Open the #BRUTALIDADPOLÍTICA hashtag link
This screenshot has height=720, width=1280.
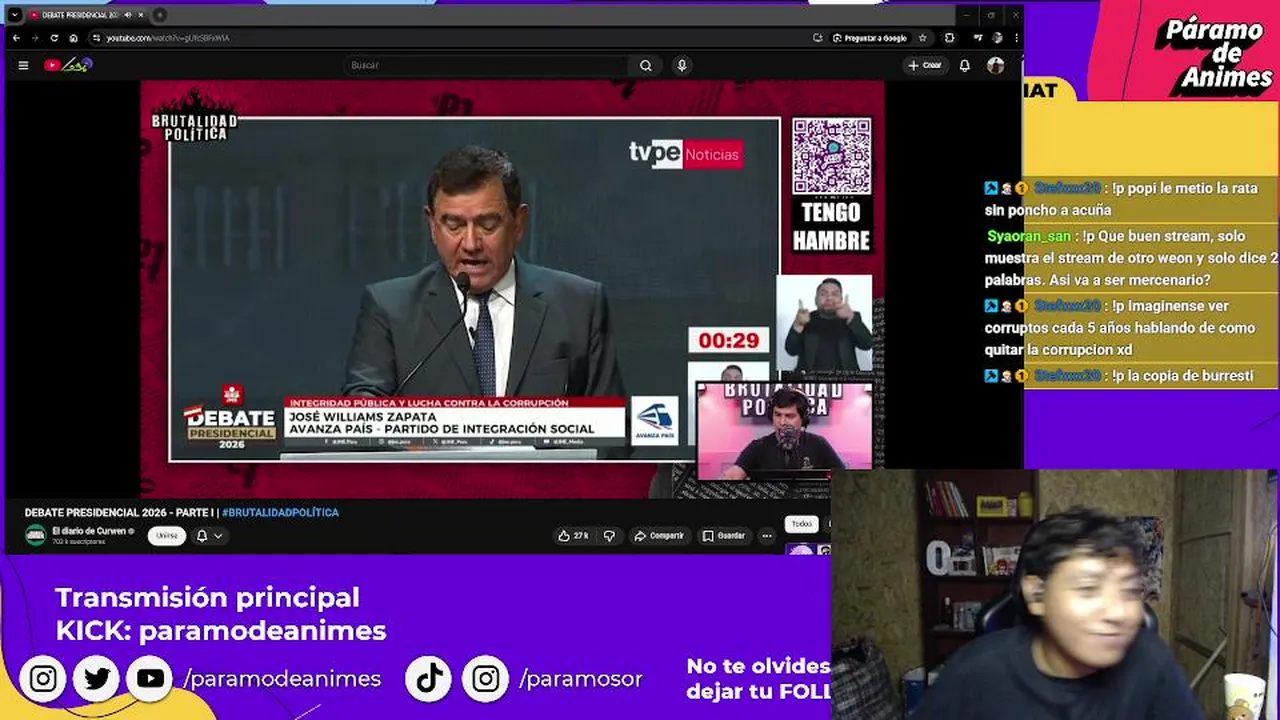[280, 513]
